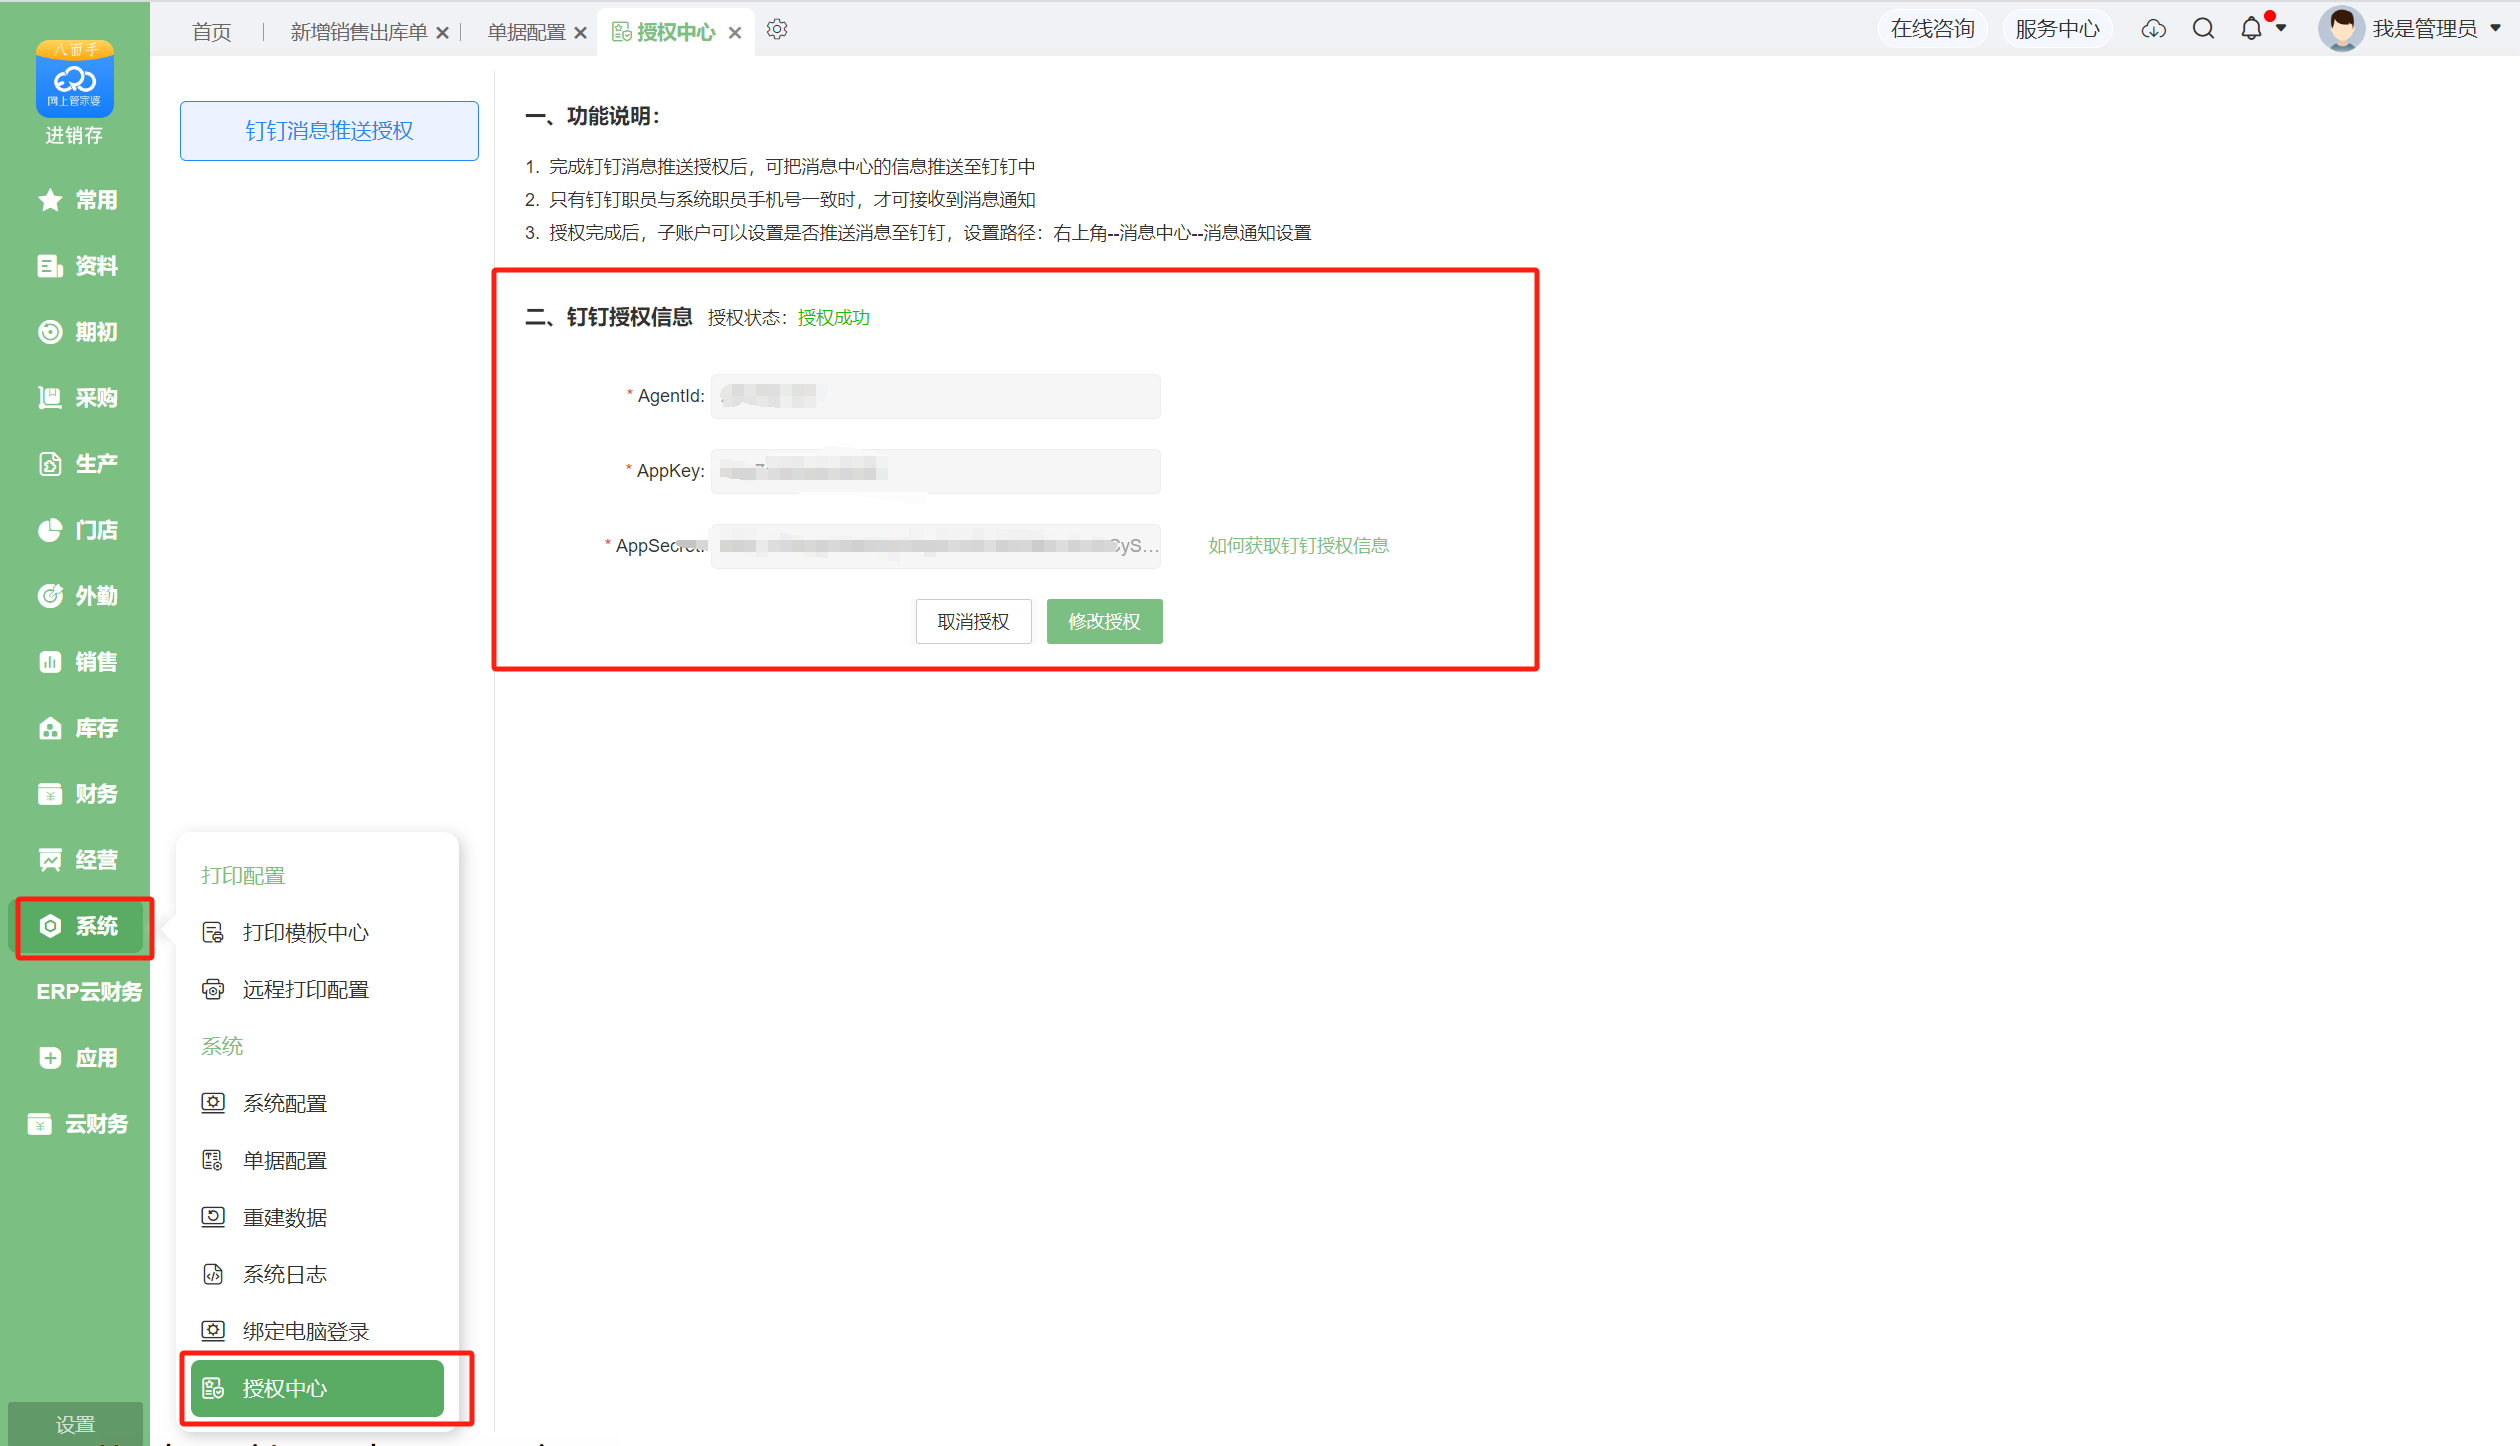
Task: Open 系统日志 from system menu
Action: coord(317,1275)
